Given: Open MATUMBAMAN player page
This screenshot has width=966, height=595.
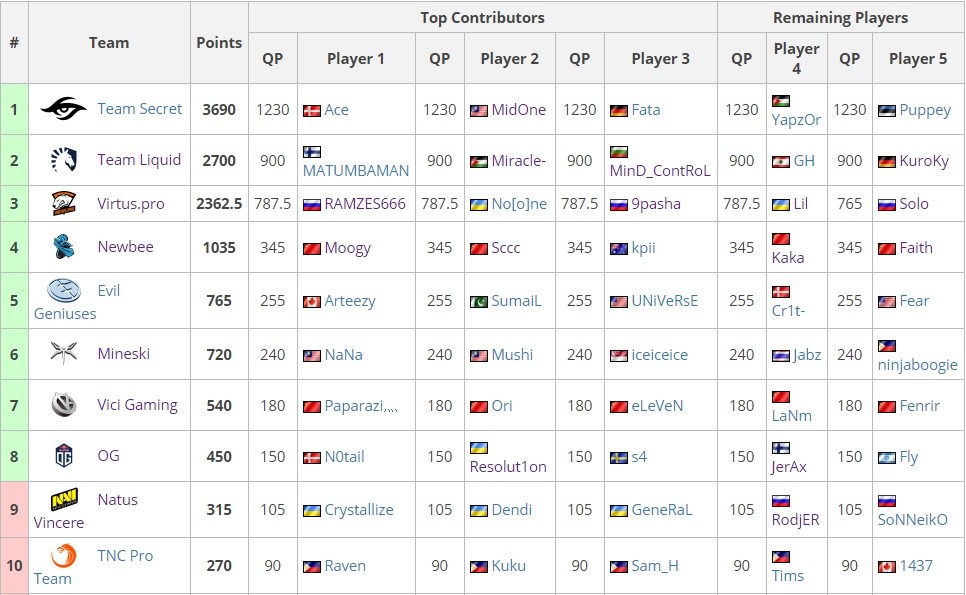Looking at the screenshot, I should click(355, 171).
